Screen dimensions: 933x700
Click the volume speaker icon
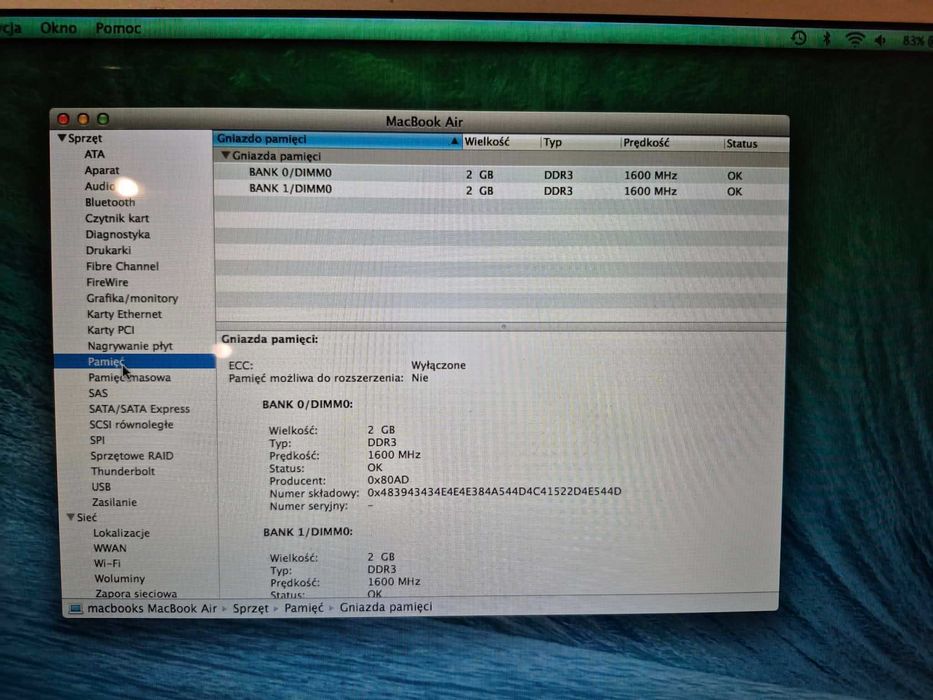(881, 40)
